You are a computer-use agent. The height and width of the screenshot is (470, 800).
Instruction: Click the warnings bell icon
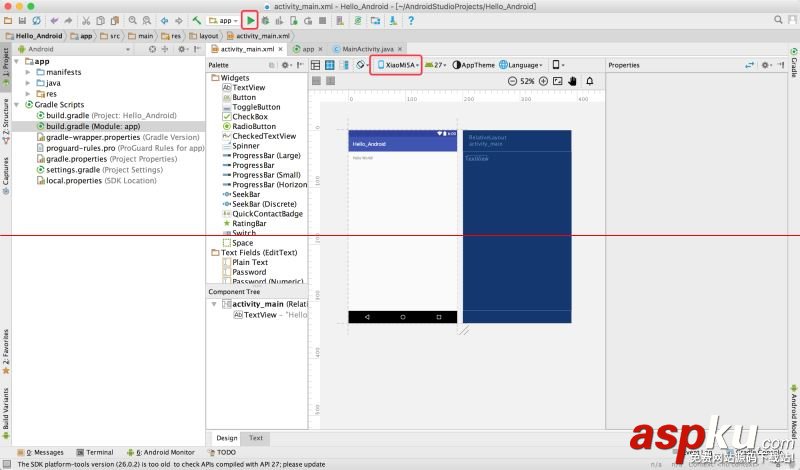pos(590,81)
